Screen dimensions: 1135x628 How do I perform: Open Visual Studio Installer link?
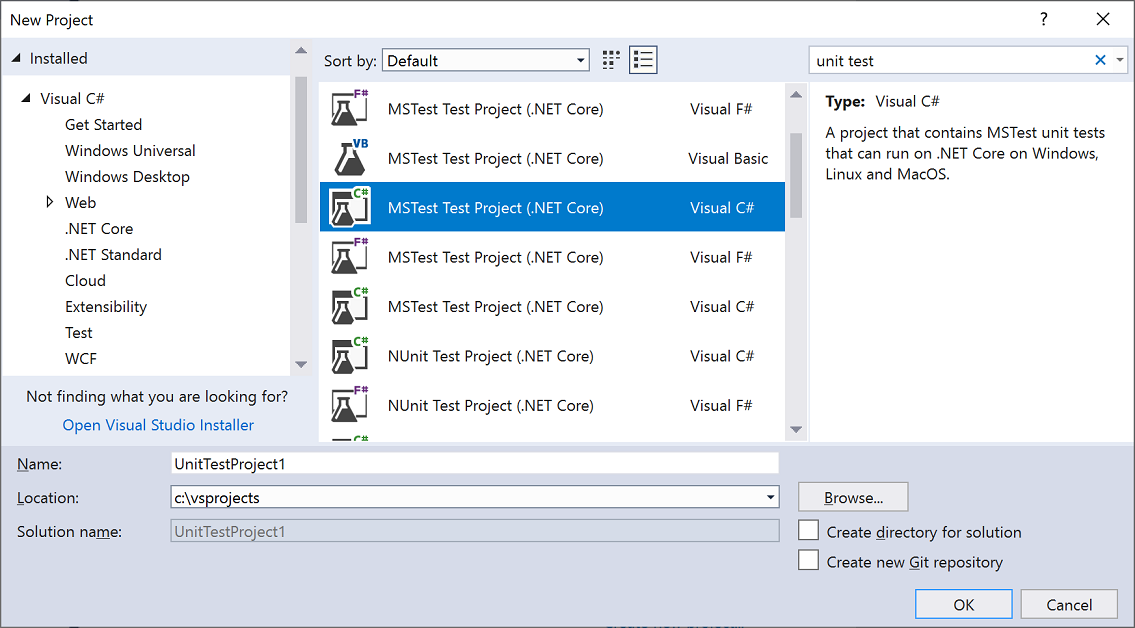point(159,425)
